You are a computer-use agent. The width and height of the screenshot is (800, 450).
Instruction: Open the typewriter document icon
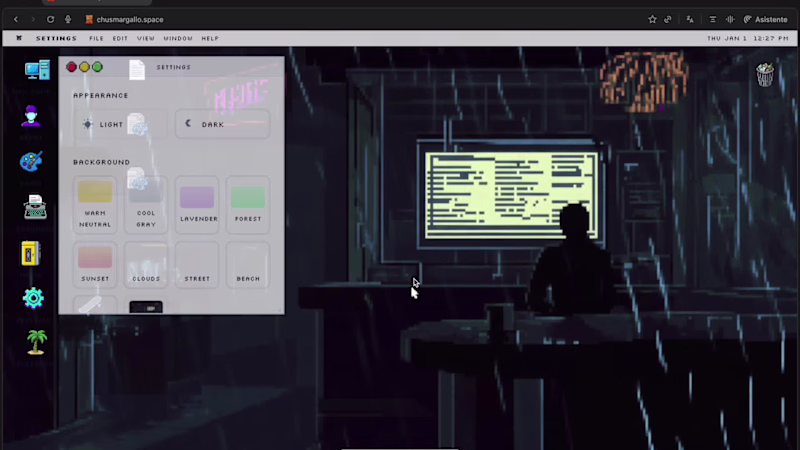pyautogui.click(x=35, y=207)
